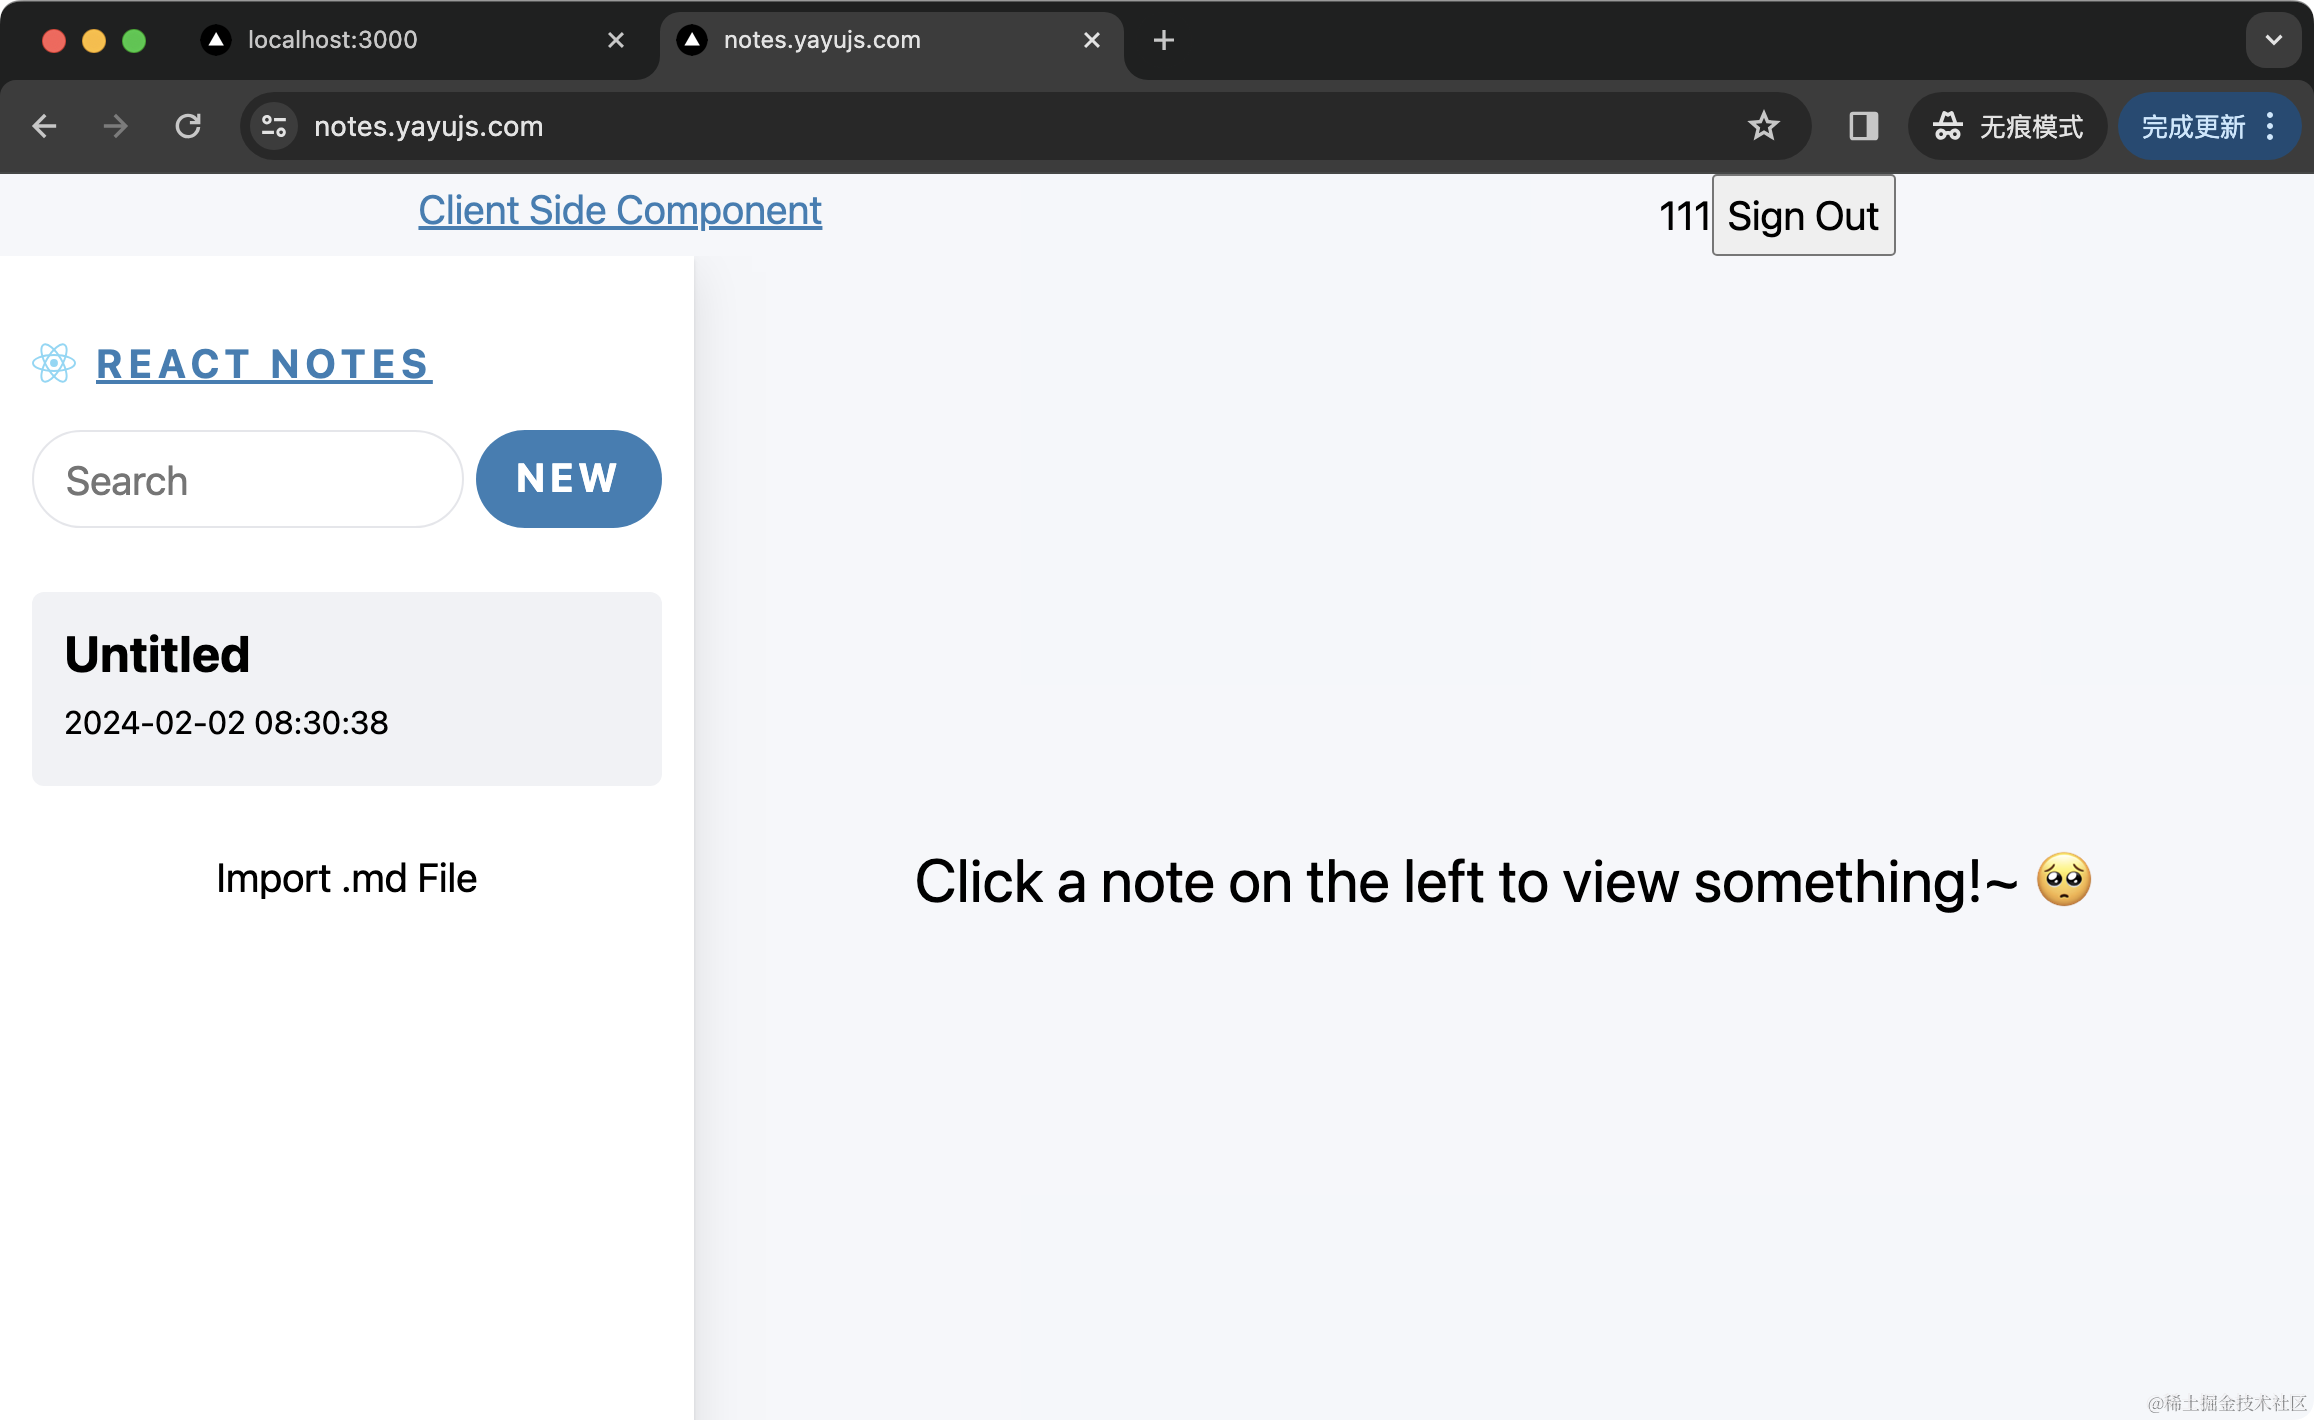Toggle the browser side panel icon
Image resolution: width=2314 pixels, height=1420 pixels.
1863,126
